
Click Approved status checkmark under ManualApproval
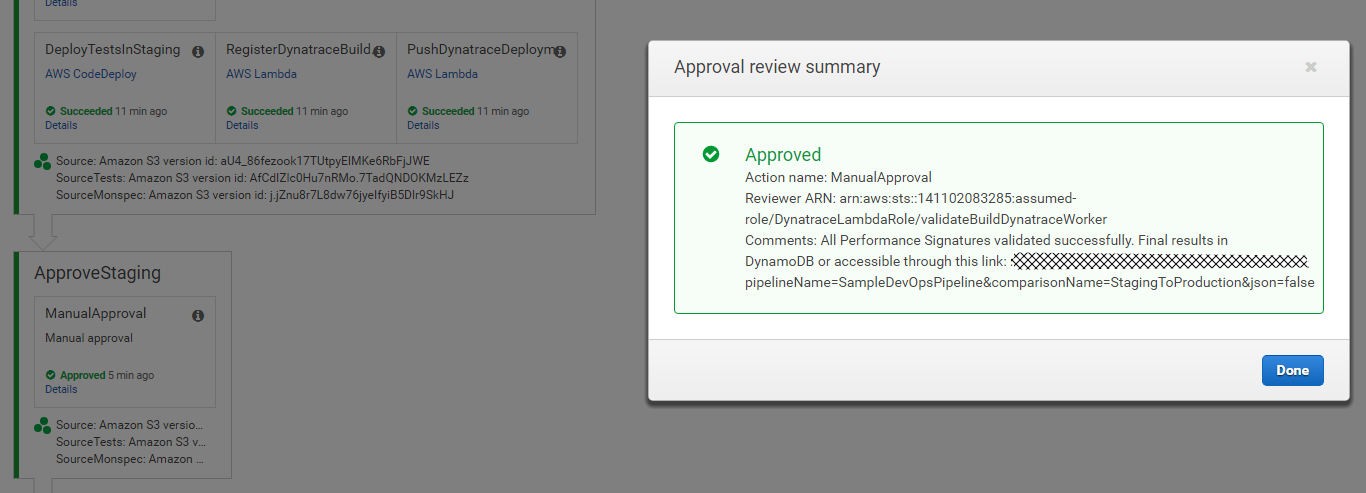(51, 375)
